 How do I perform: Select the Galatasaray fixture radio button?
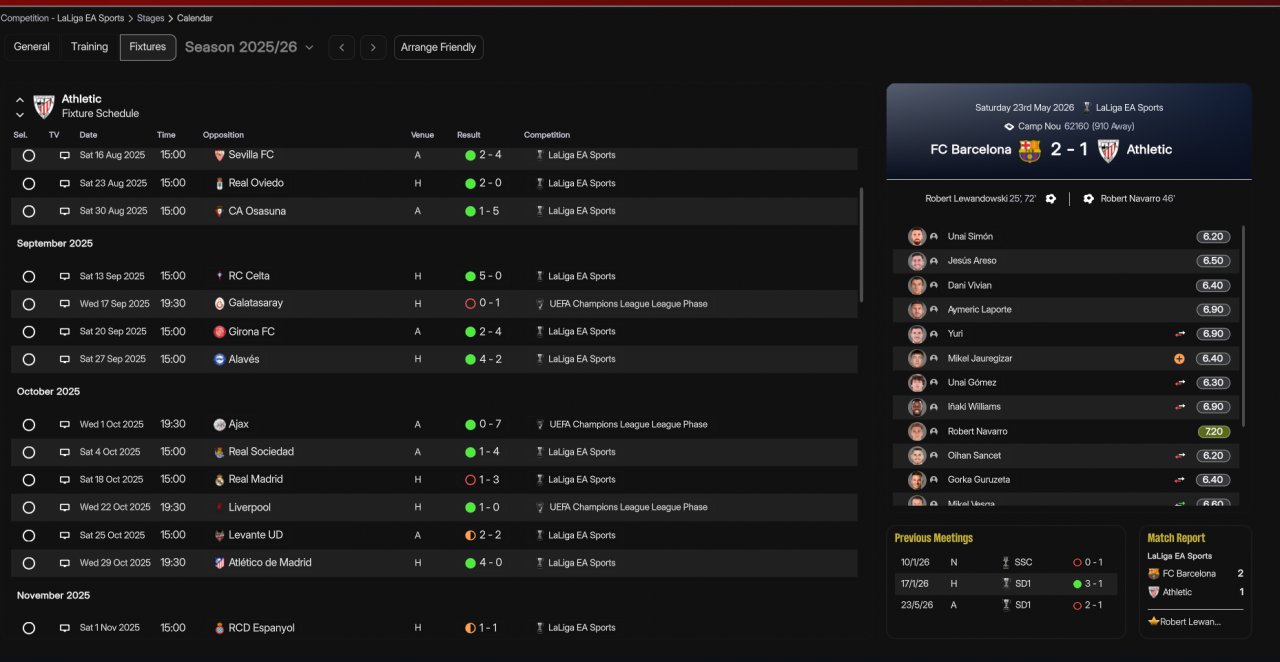pyautogui.click(x=28, y=304)
